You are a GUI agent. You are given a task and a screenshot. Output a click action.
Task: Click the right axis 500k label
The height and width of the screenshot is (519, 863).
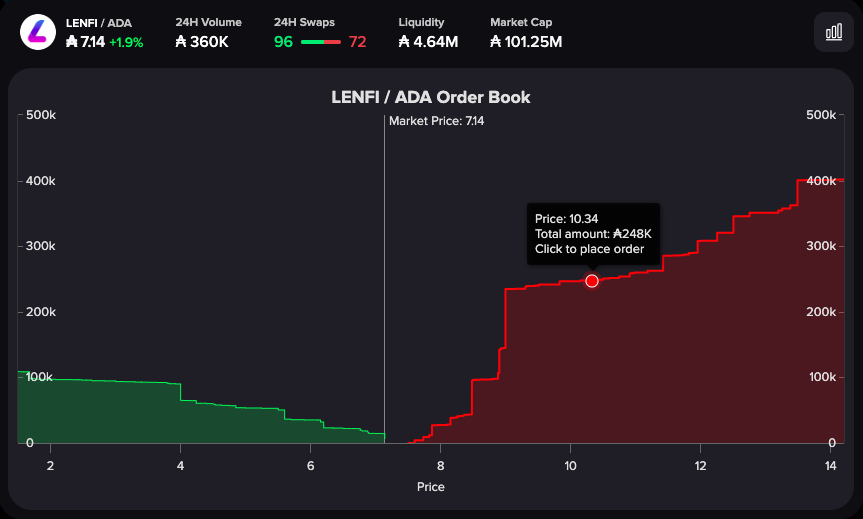coord(821,115)
